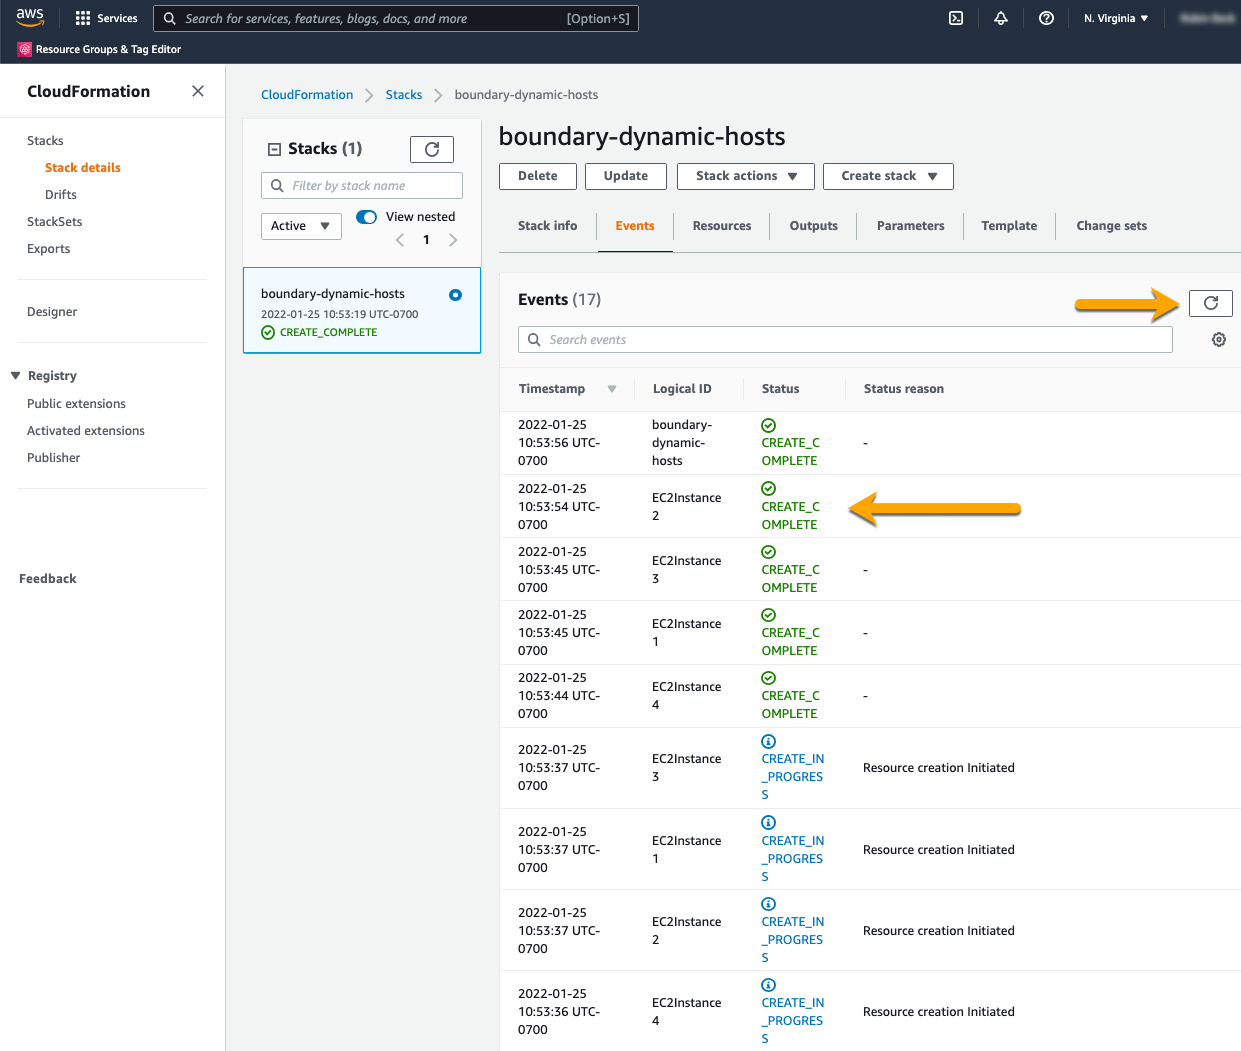Screen dimensions: 1241x1051
Task: Select boundary-dynamic-hosts stack radio button
Action: tap(456, 295)
